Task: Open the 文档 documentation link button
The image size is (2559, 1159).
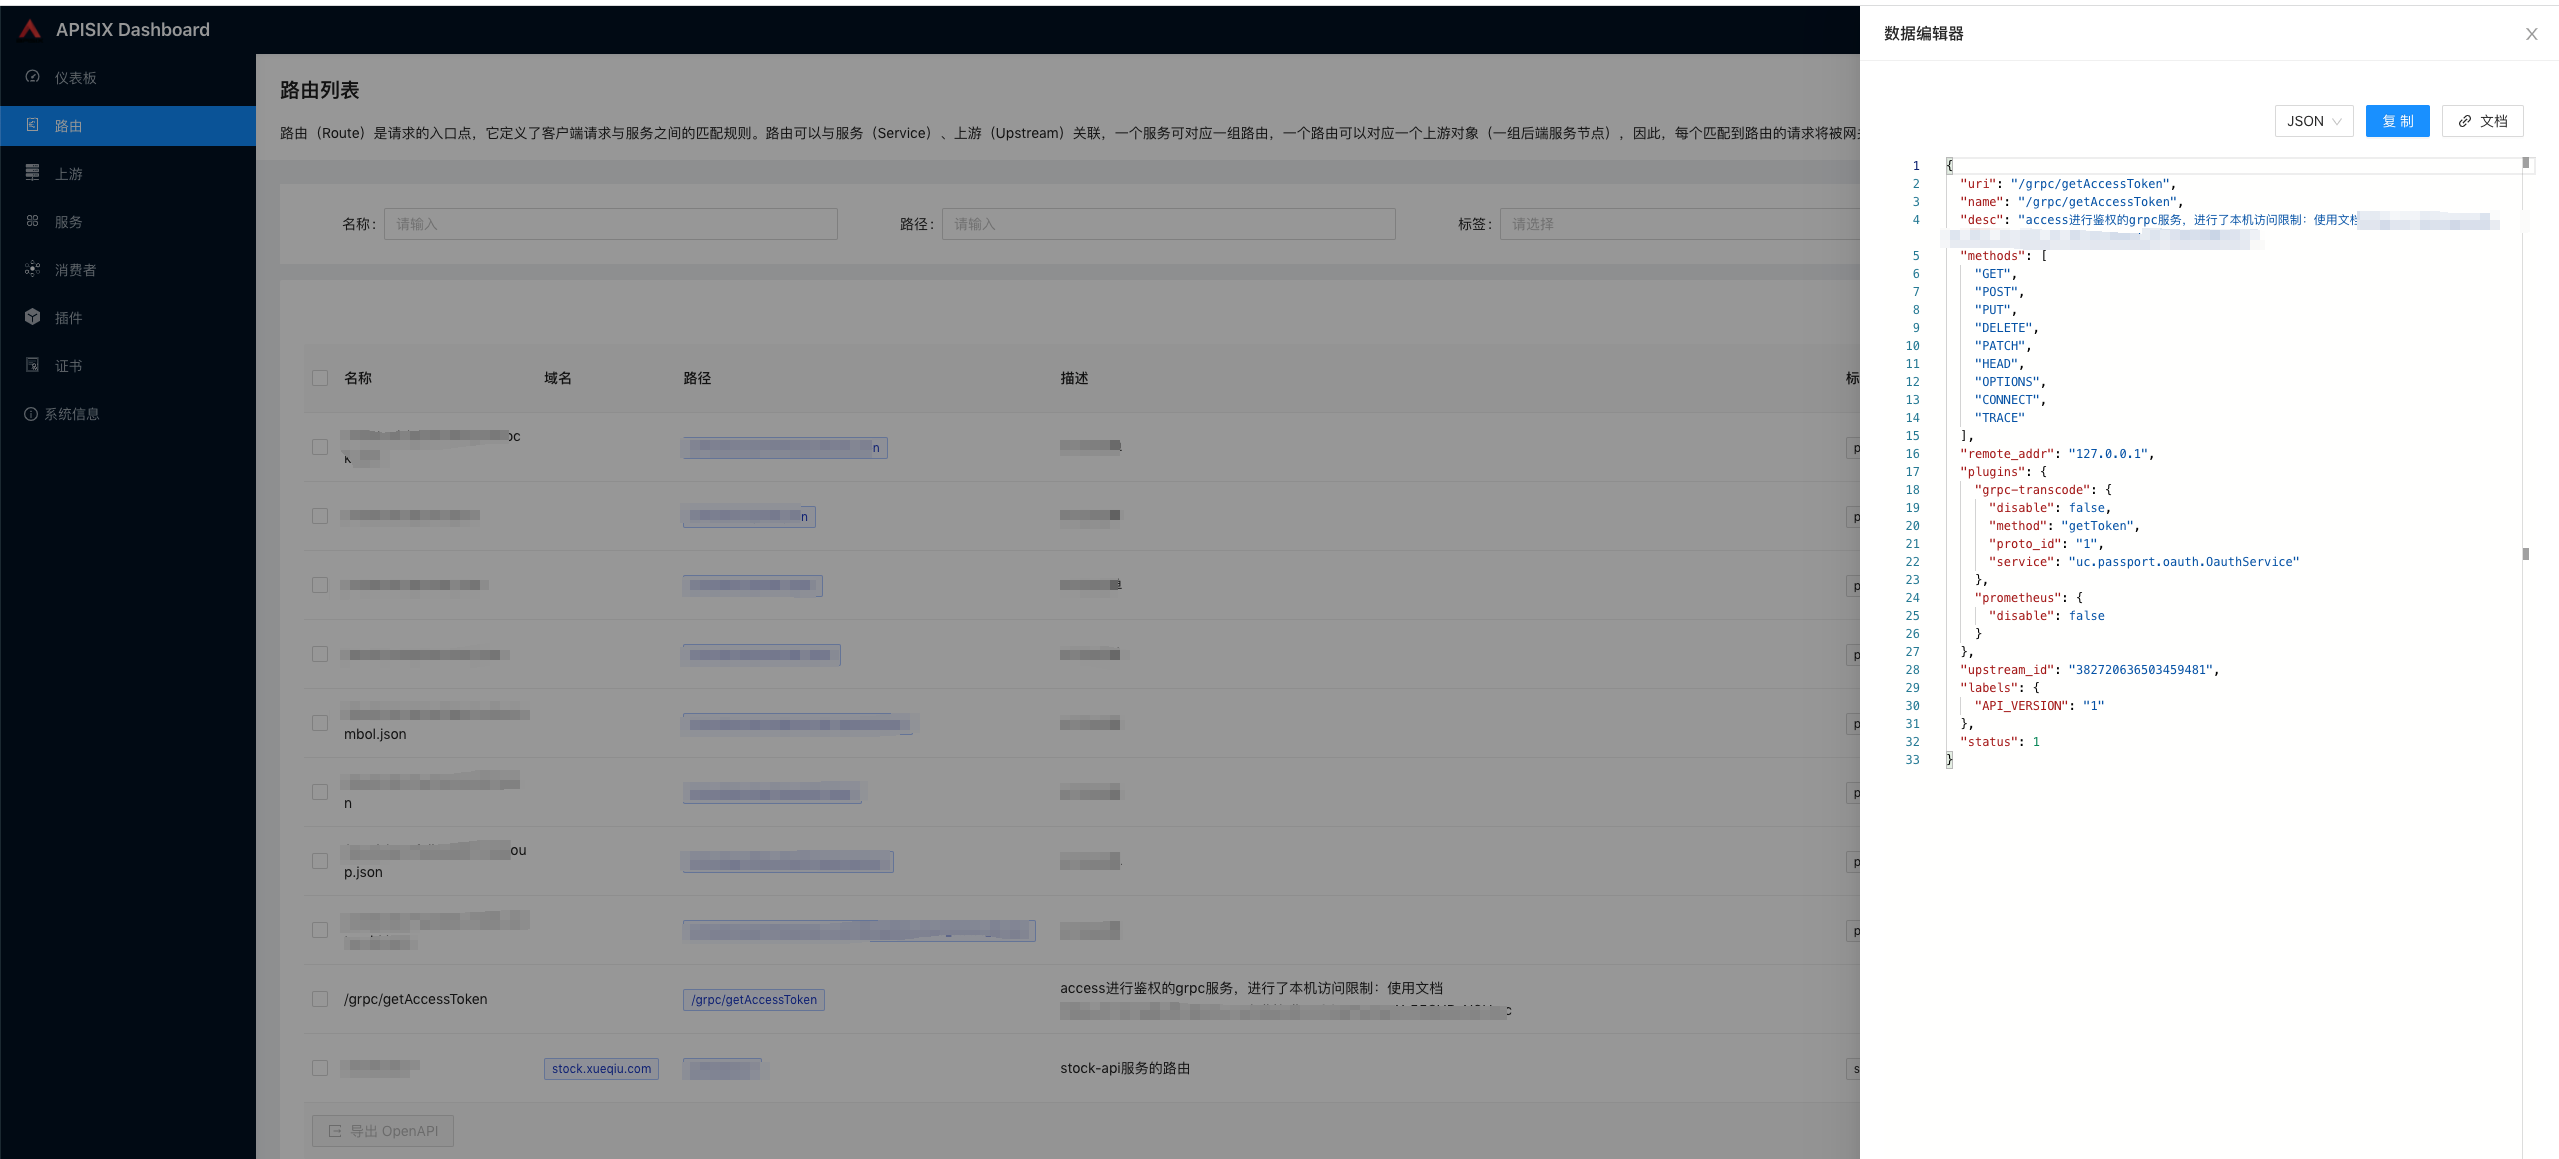Action: tap(2482, 121)
